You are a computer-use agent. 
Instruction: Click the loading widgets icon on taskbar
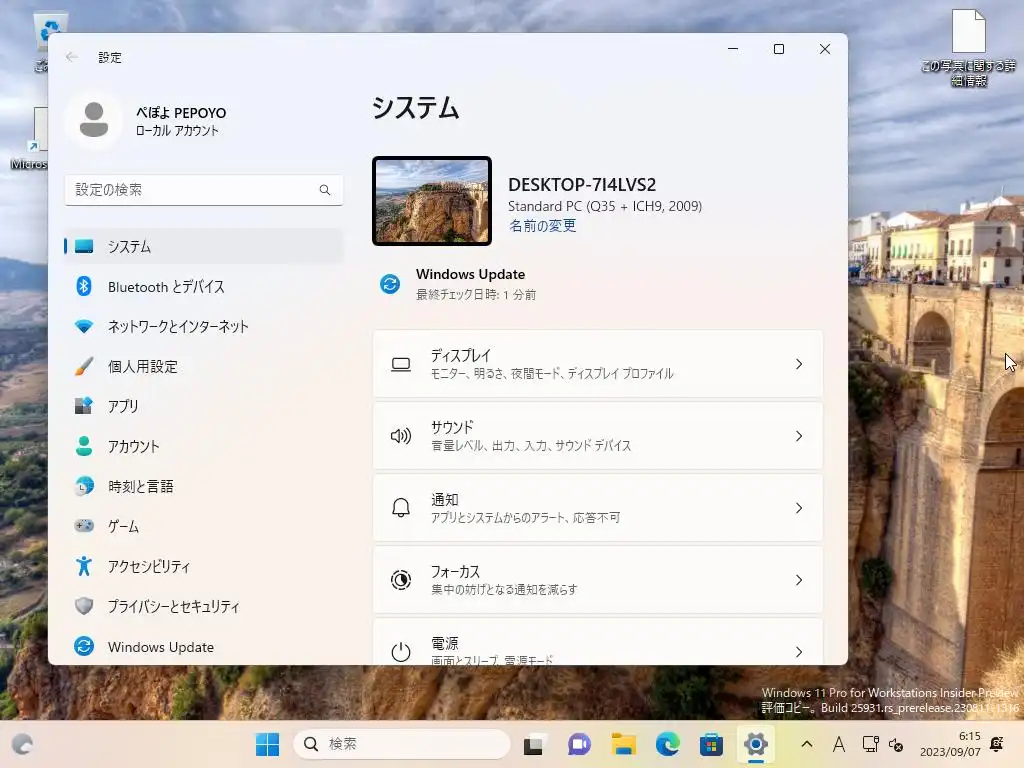pos(23,744)
